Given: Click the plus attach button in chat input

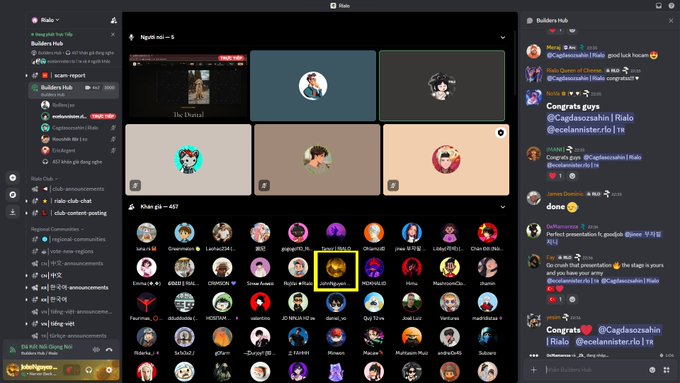Looking at the screenshot, I should [534, 370].
